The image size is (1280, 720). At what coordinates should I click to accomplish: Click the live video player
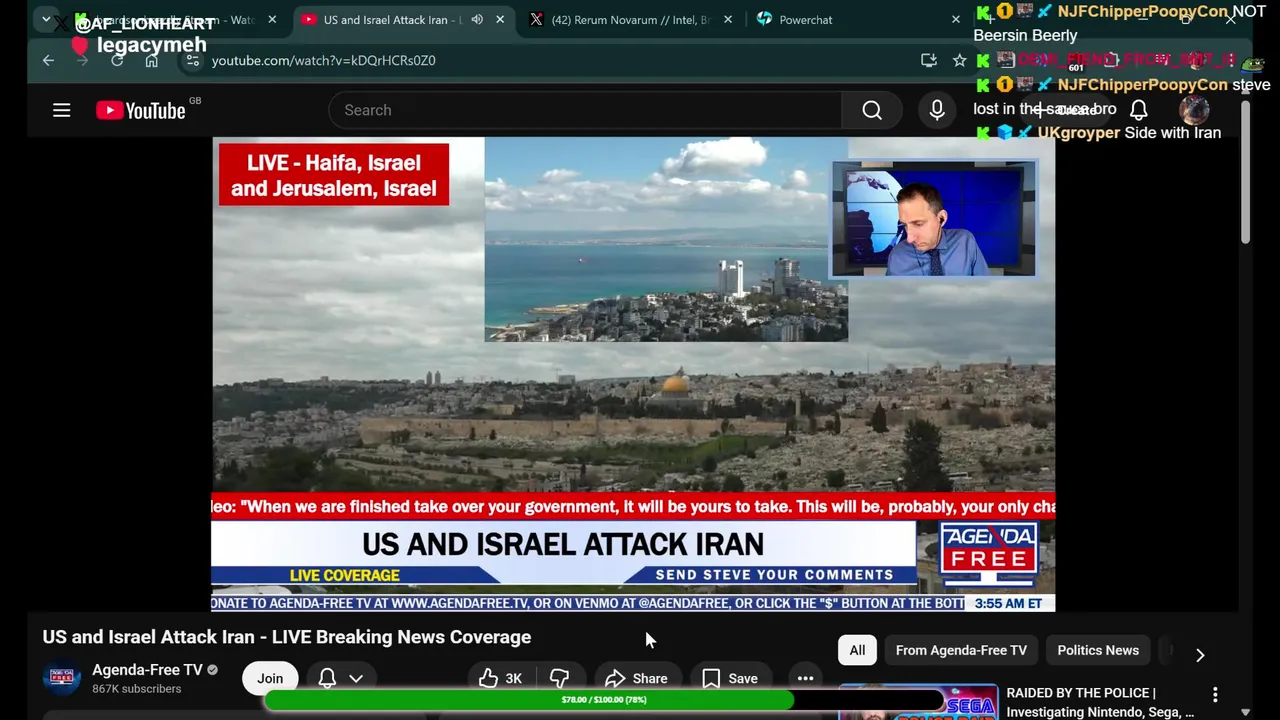tap(633, 373)
